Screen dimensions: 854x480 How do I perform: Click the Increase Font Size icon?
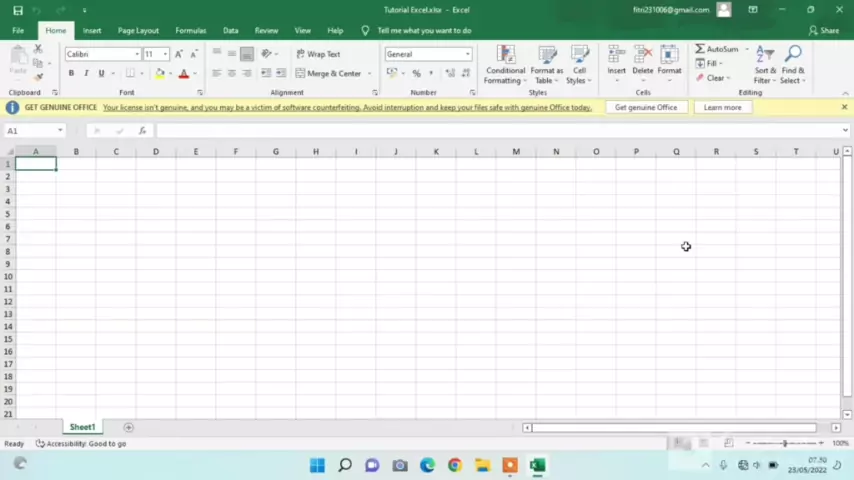point(179,54)
